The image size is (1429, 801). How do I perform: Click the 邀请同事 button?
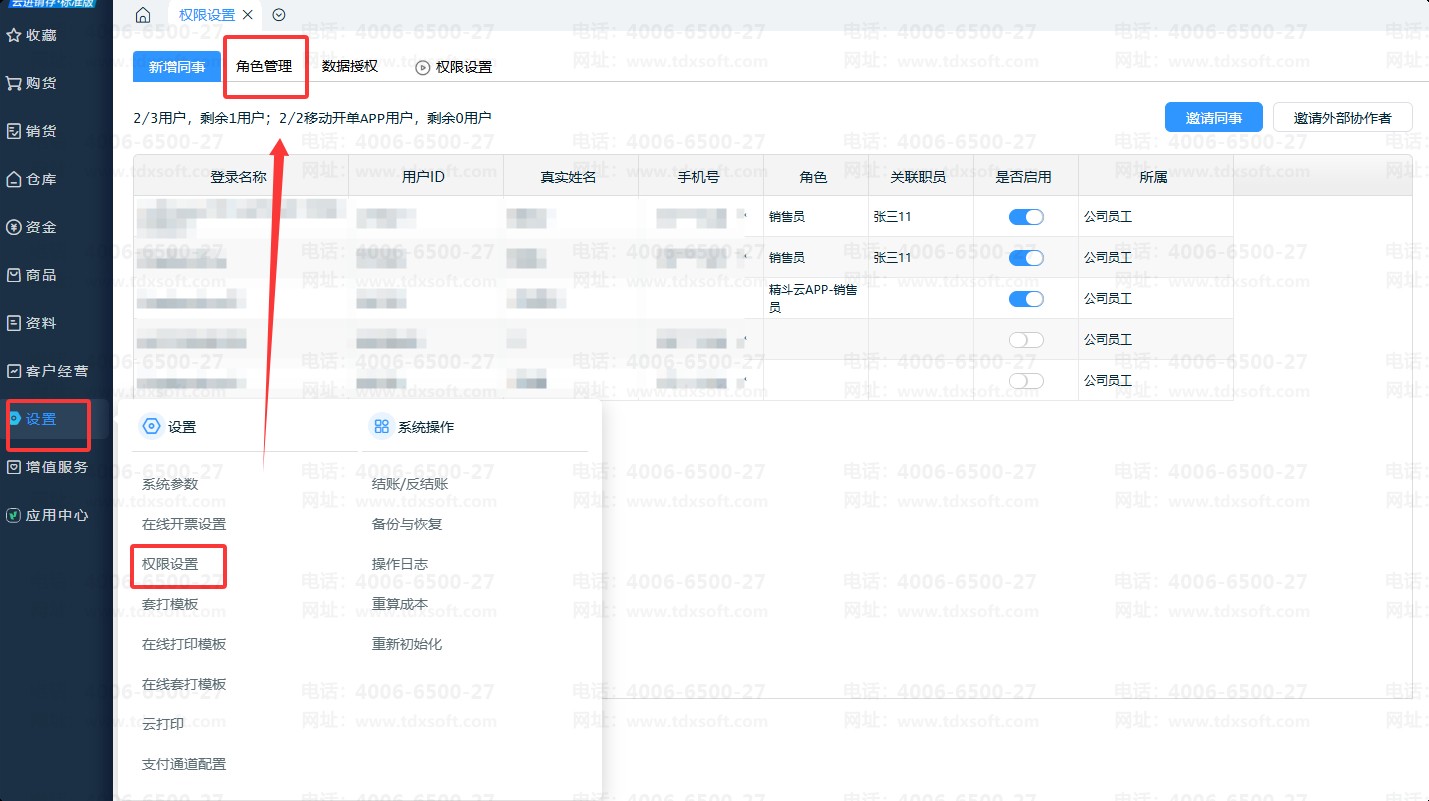point(1214,118)
